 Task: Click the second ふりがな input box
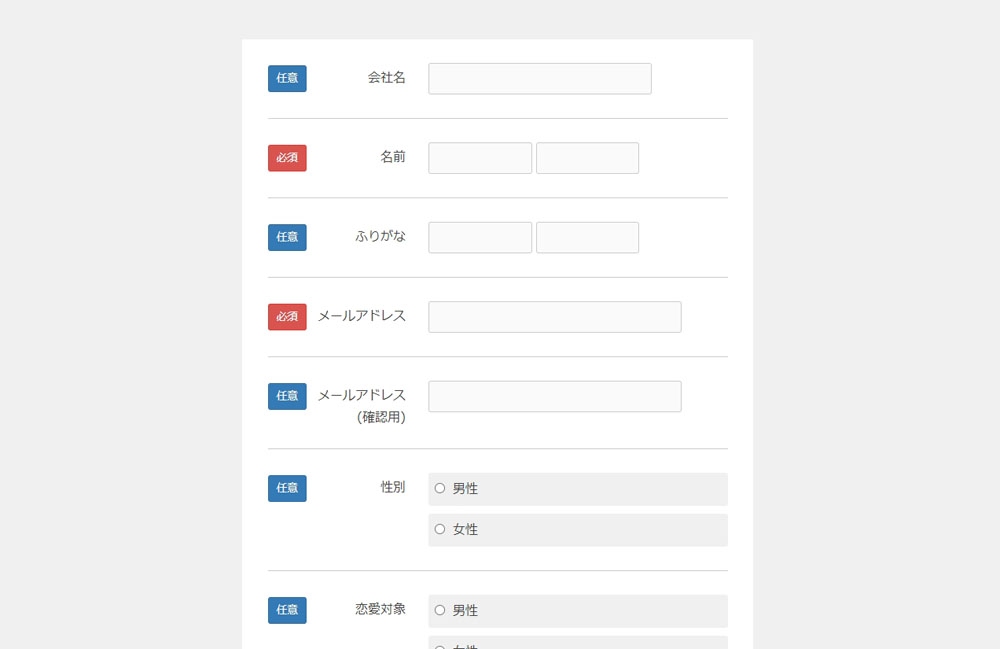point(587,237)
